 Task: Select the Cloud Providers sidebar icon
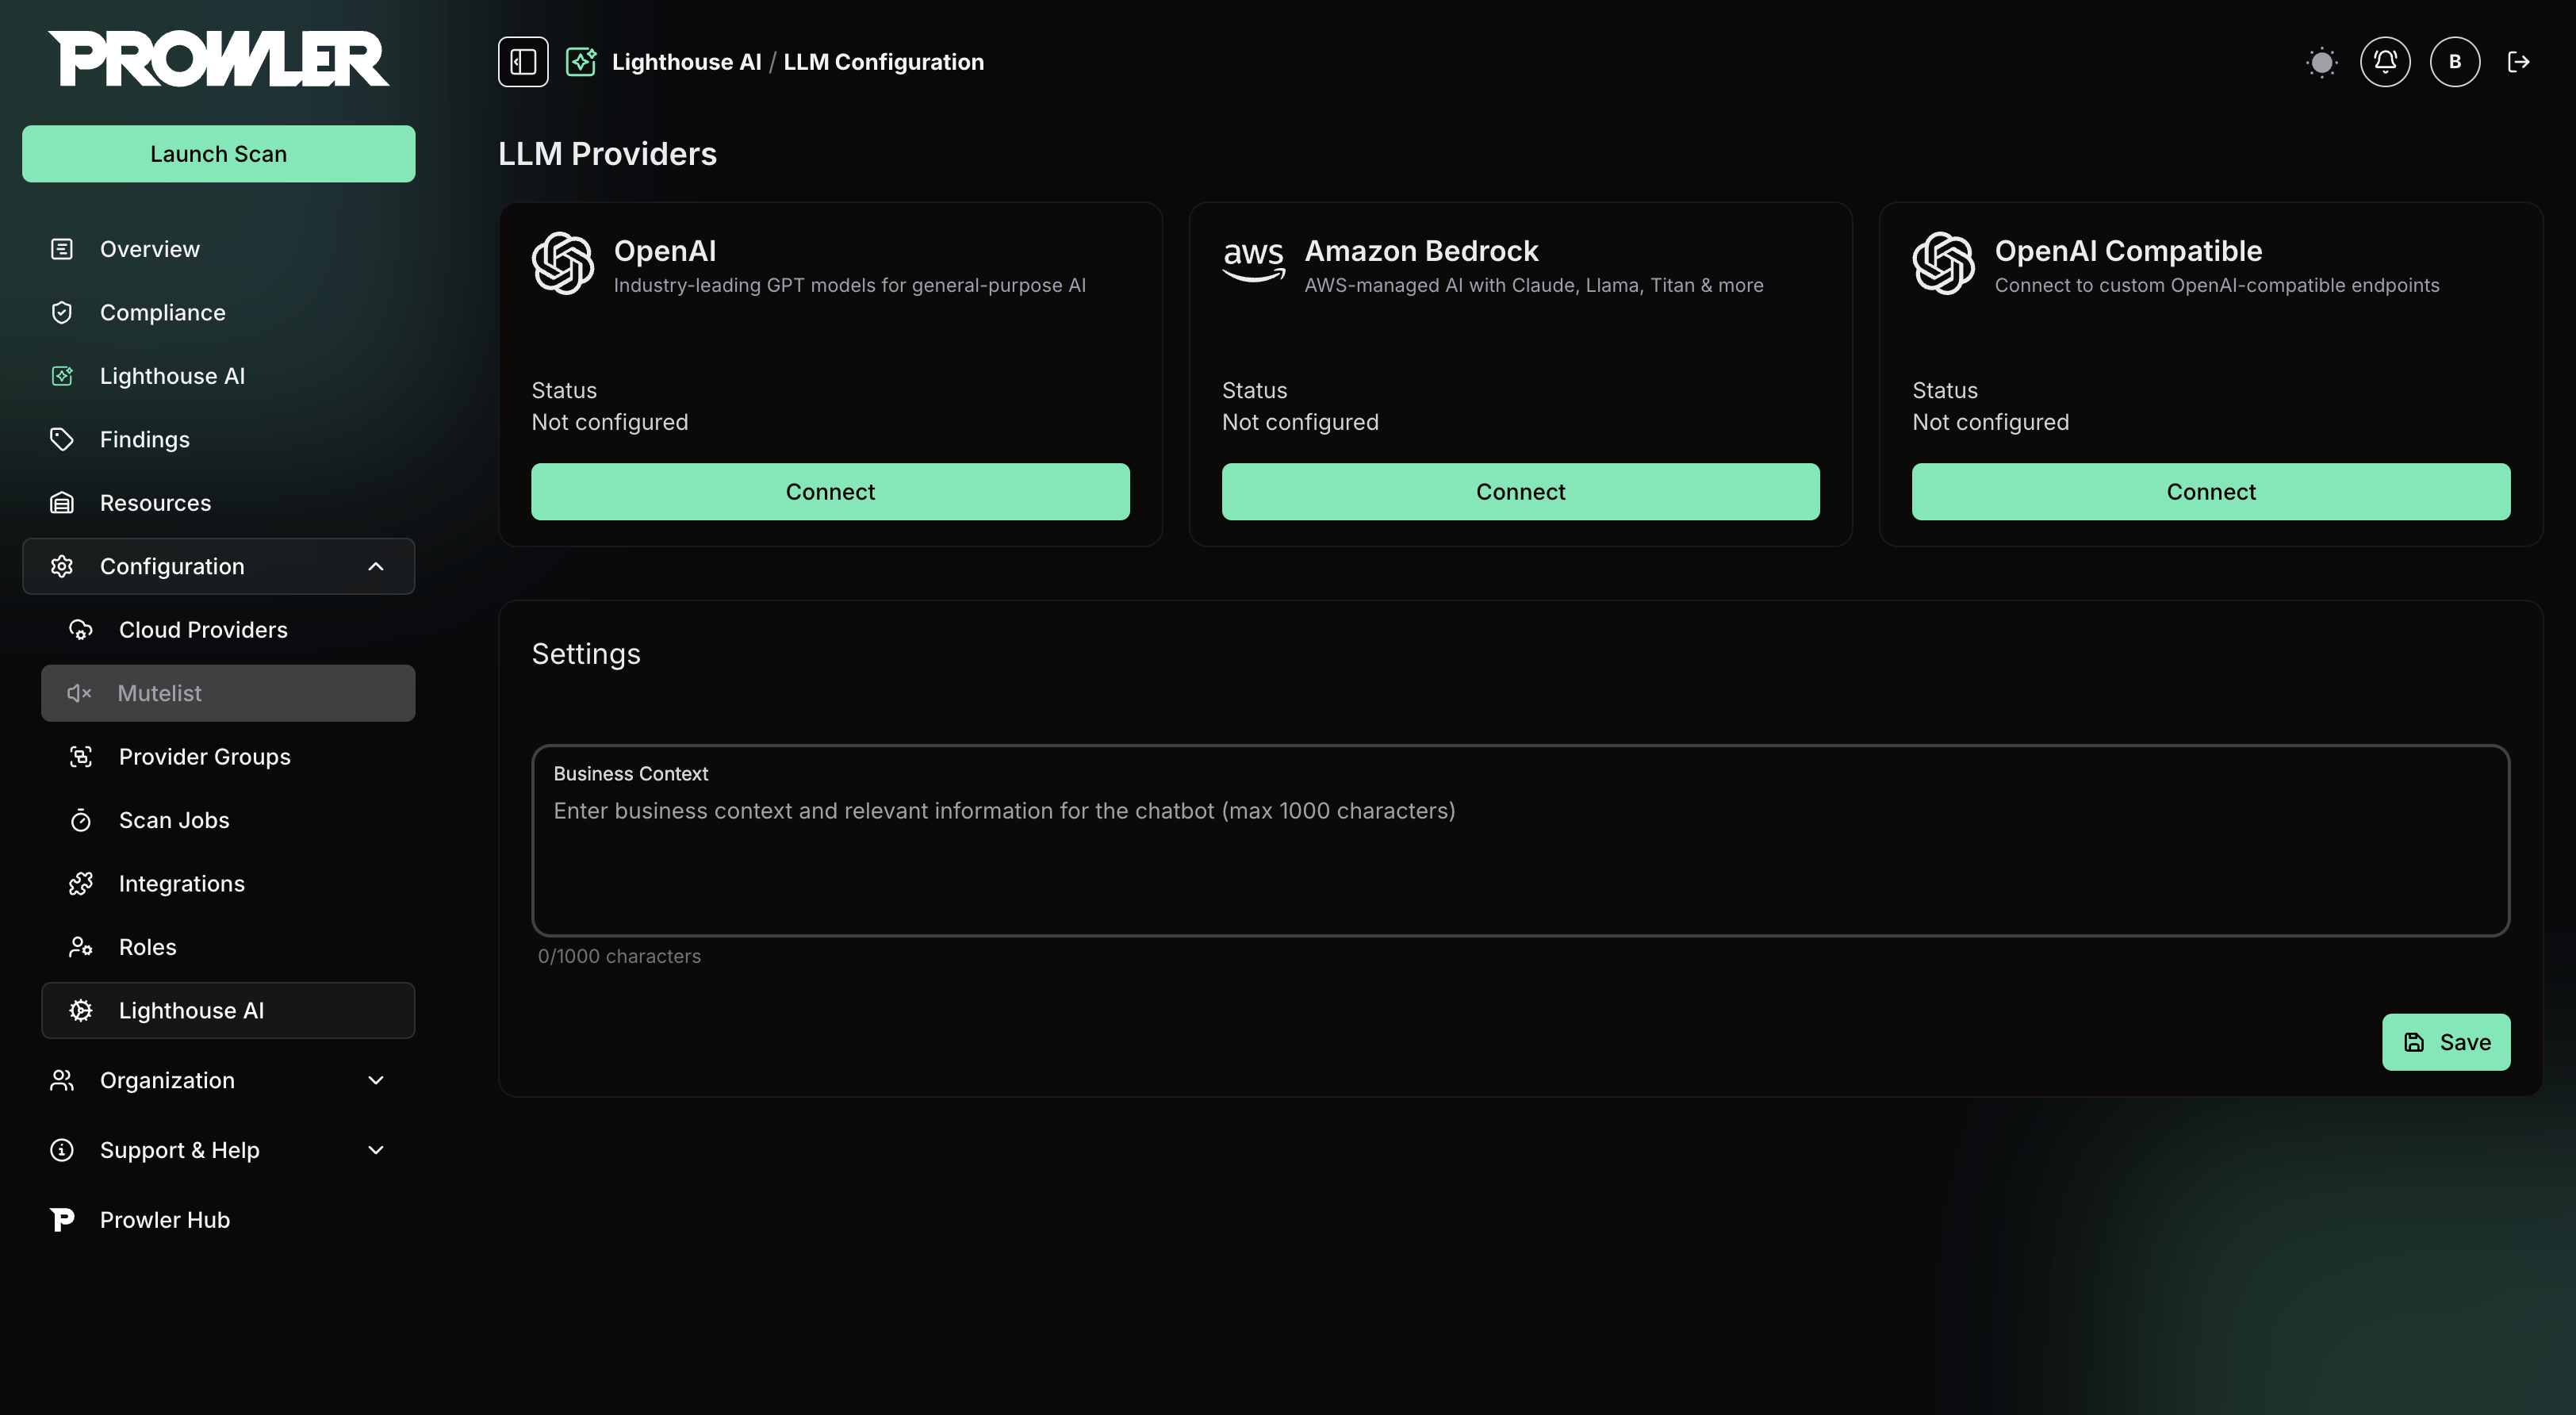pos(80,629)
